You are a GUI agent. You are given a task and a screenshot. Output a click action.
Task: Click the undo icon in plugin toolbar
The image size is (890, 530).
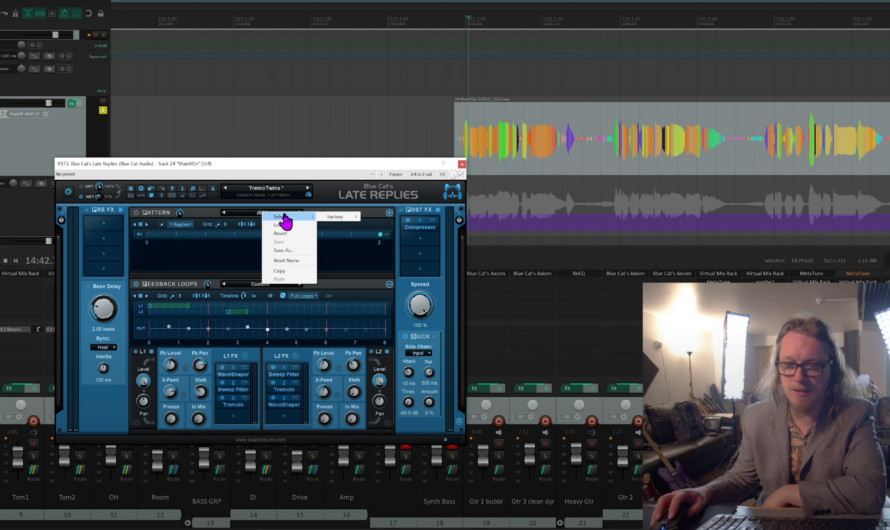151,188
